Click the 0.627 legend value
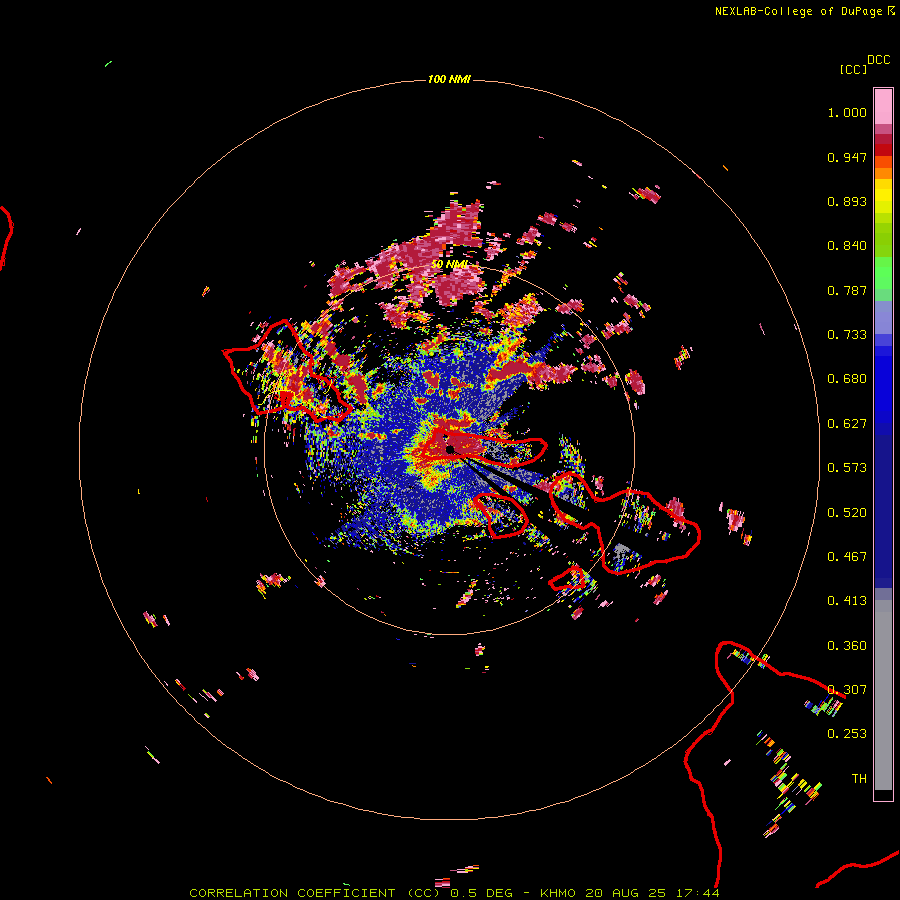This screenshot has height=900, width=900. click(847, 424)
